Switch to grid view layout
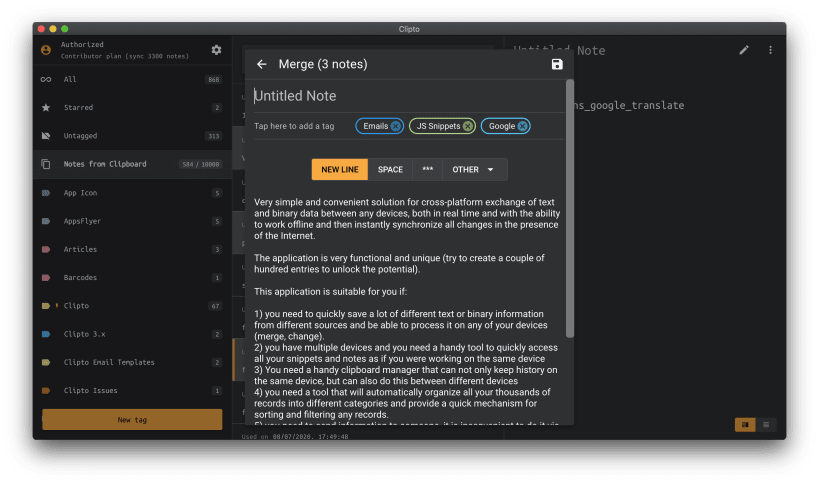Image resolution: width=819 pixels, height=483 pixels. click(x=745, y=425)
